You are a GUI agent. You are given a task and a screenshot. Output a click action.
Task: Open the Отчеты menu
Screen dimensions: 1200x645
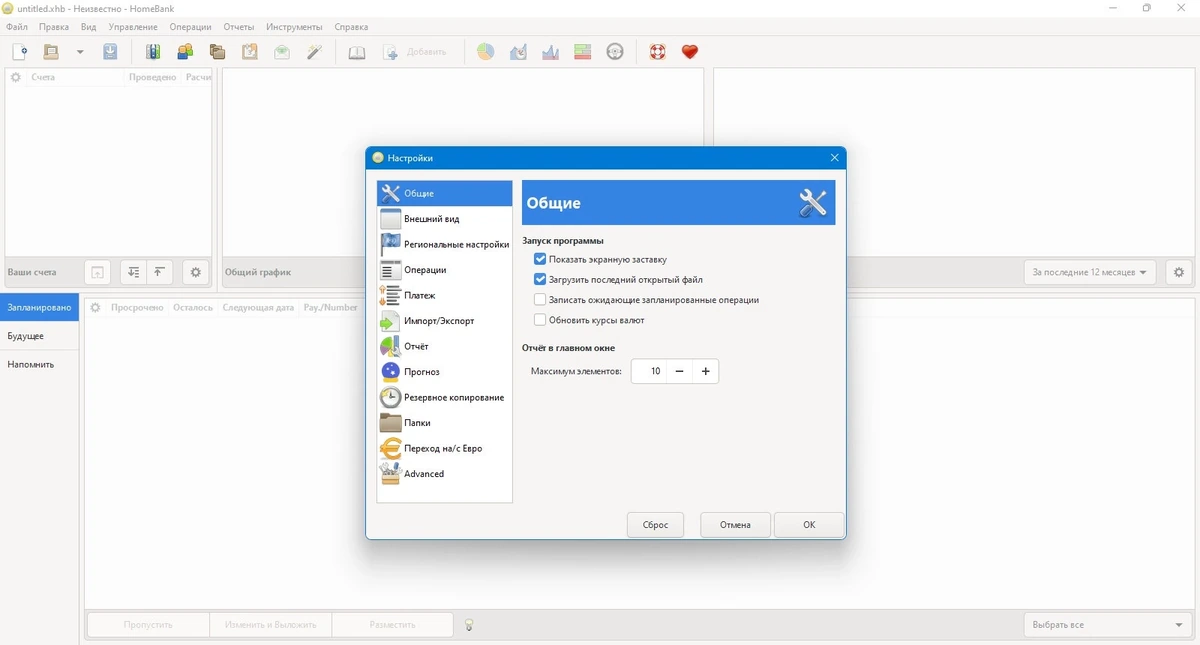tap(239, 27)
